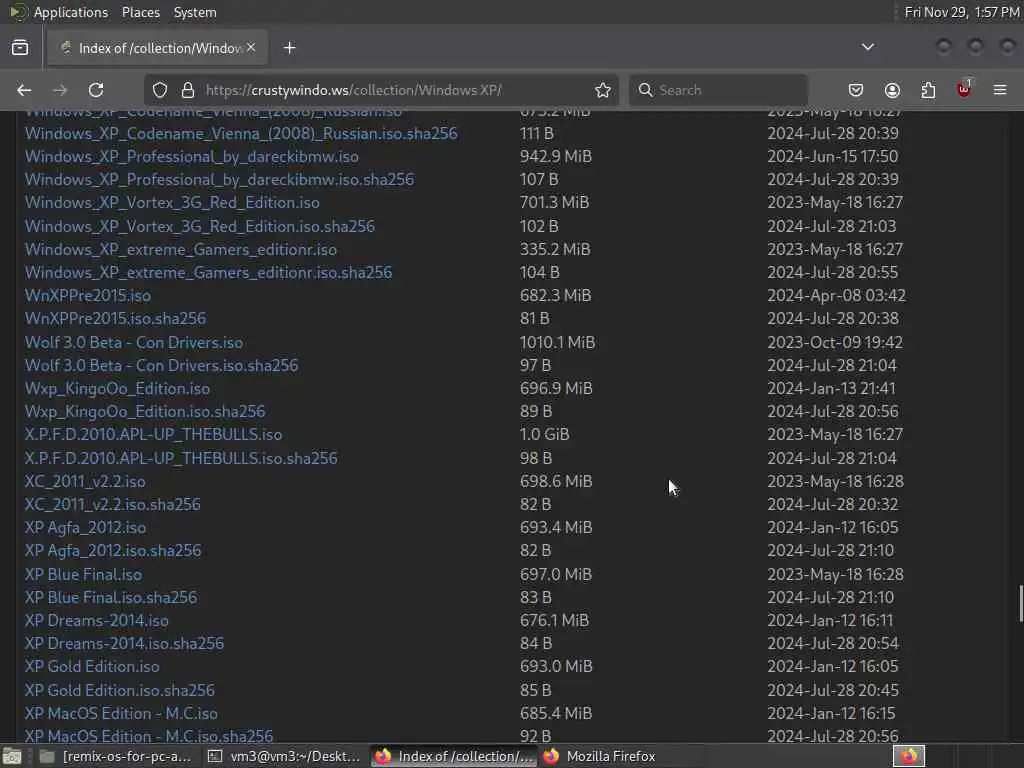Download XP MacOS Edition - M.C.iso
The height and width of the screenshot is (768, 1024).
121,713
